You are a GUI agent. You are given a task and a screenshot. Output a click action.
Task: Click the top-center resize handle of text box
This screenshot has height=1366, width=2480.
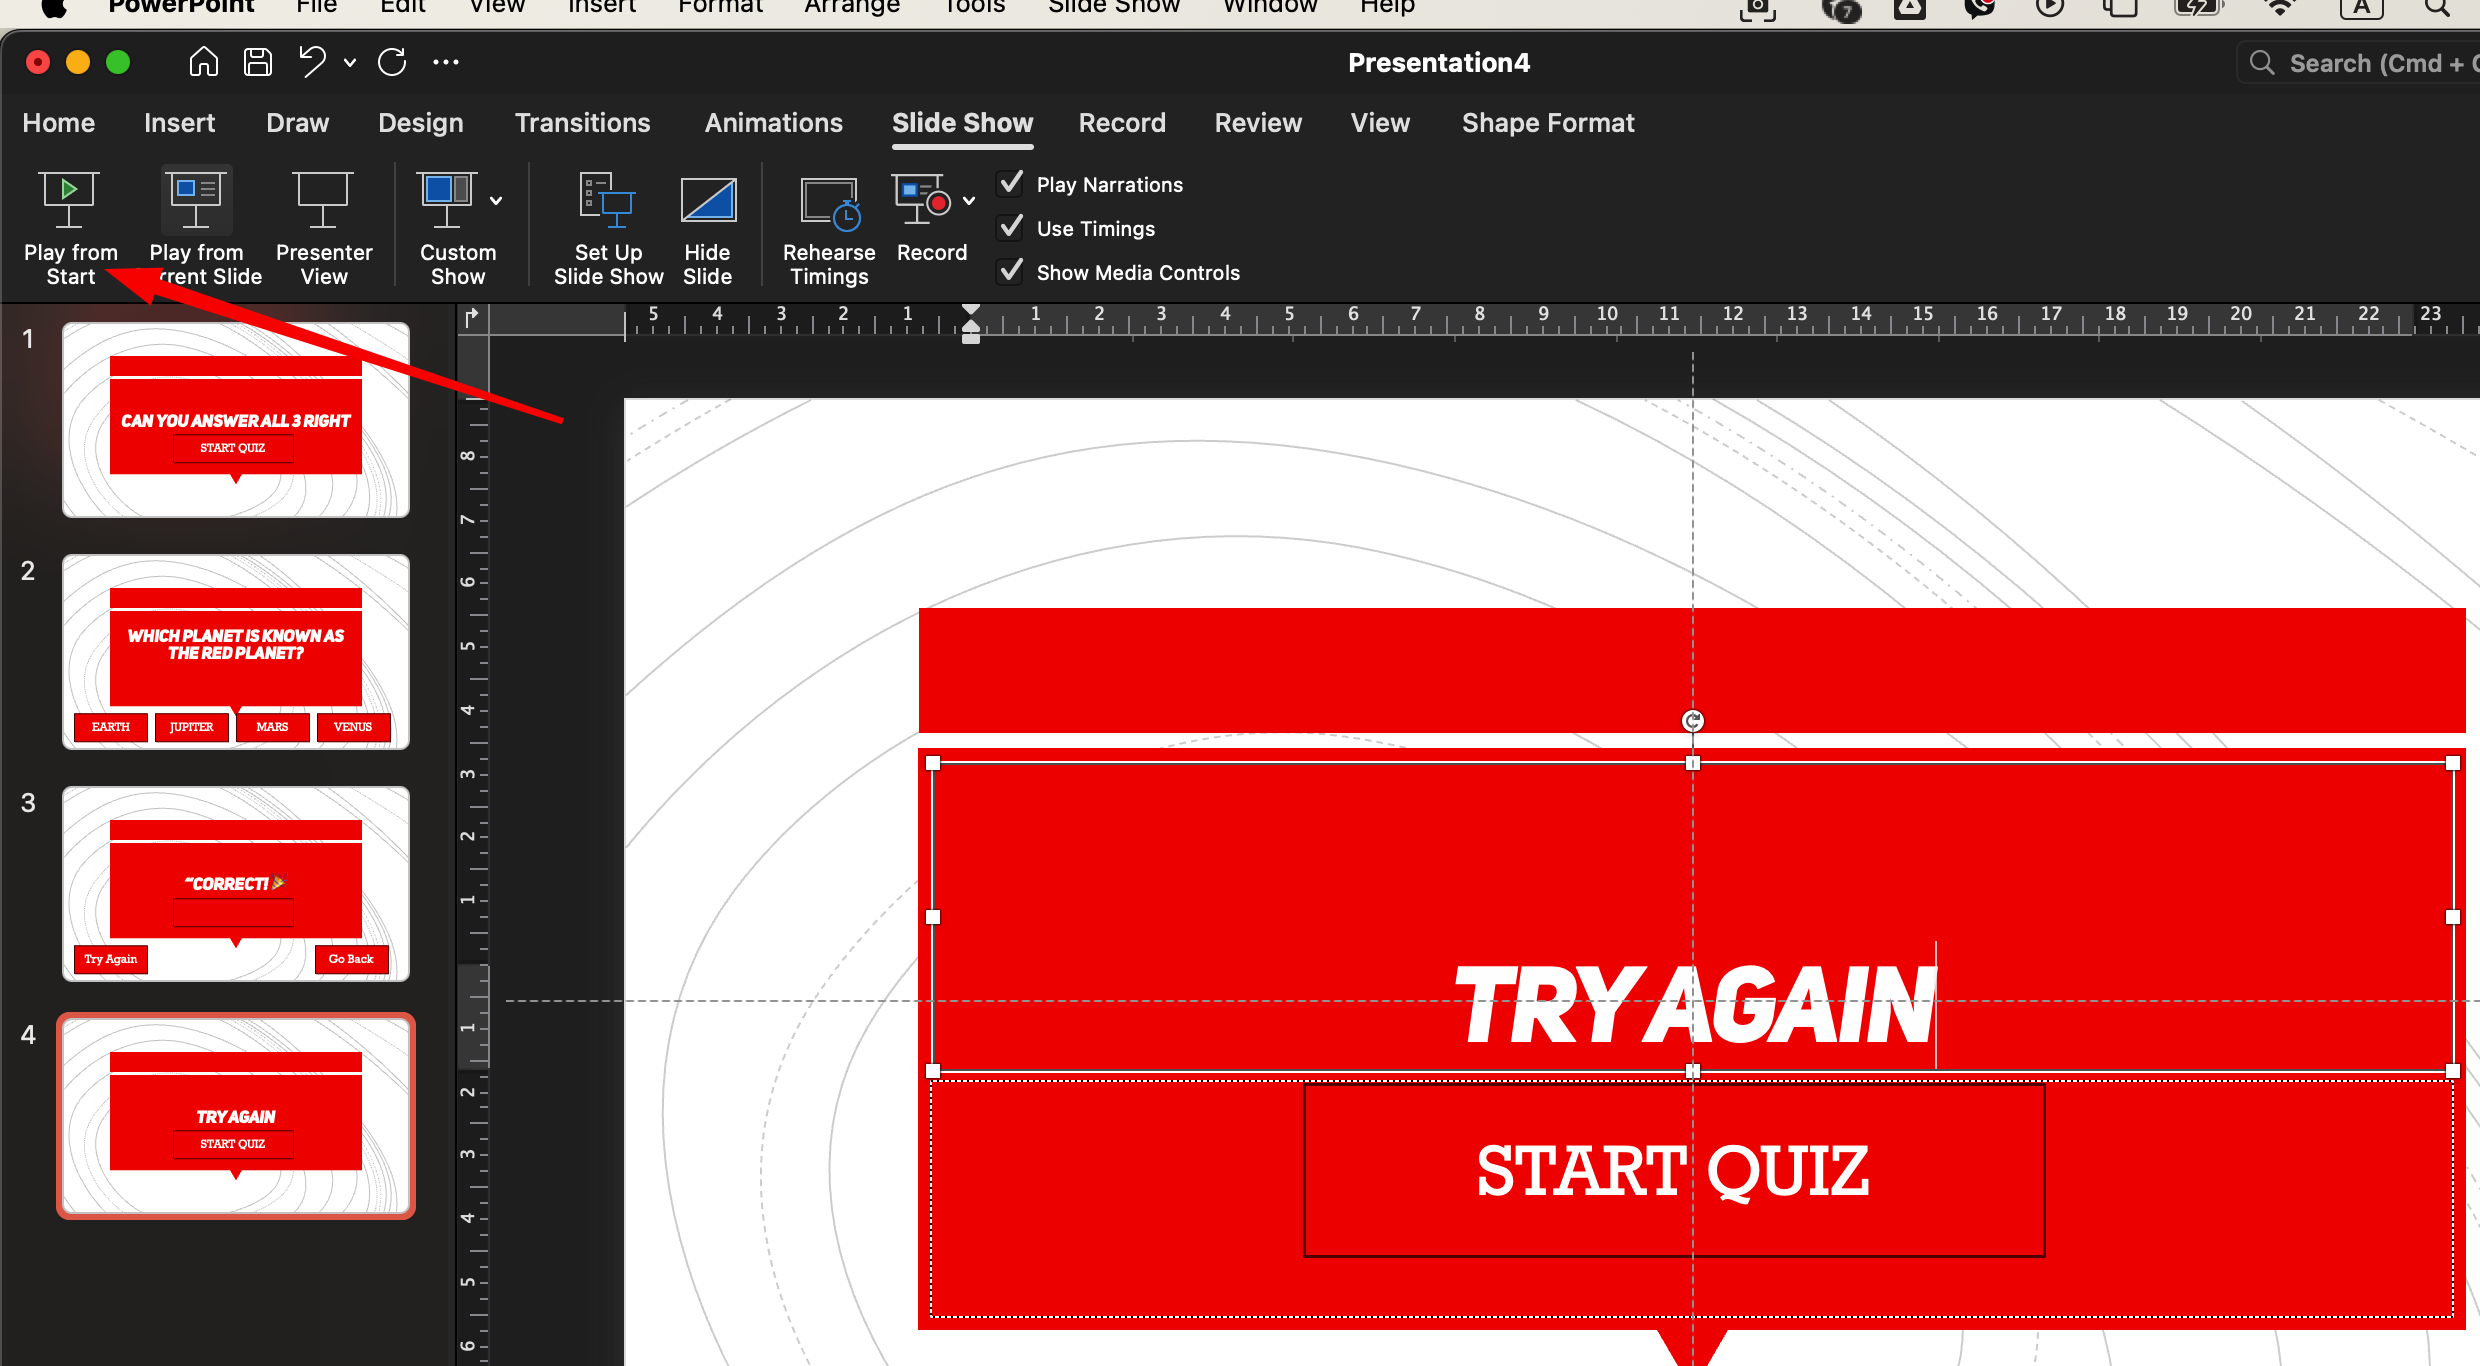coord(1692,763)
